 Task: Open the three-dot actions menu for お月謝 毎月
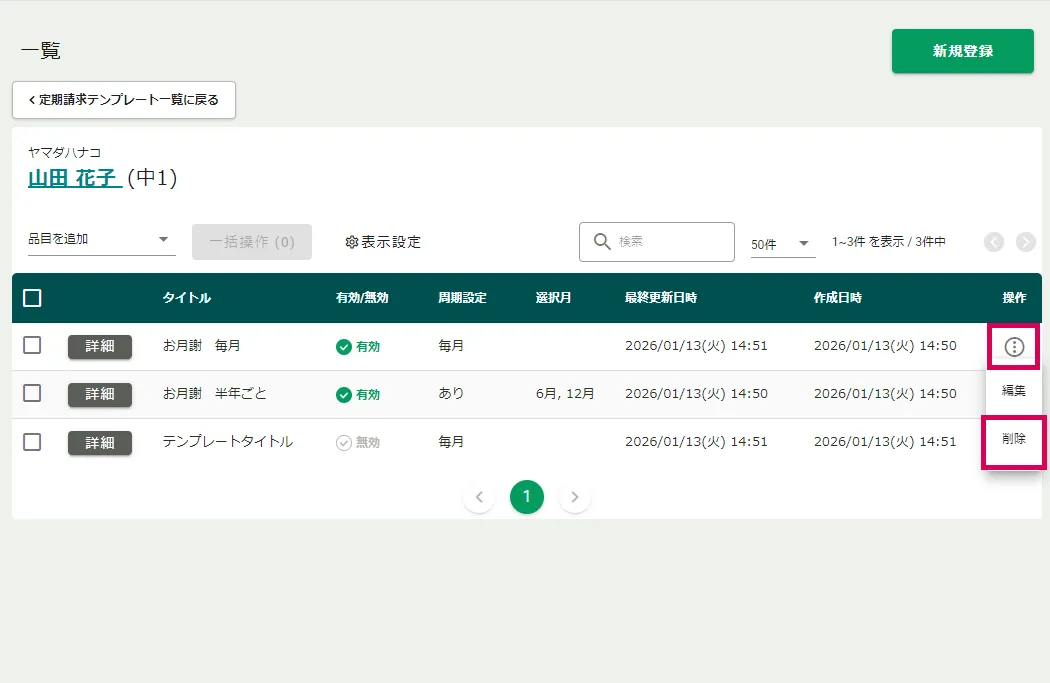[x=1014, y=347]
